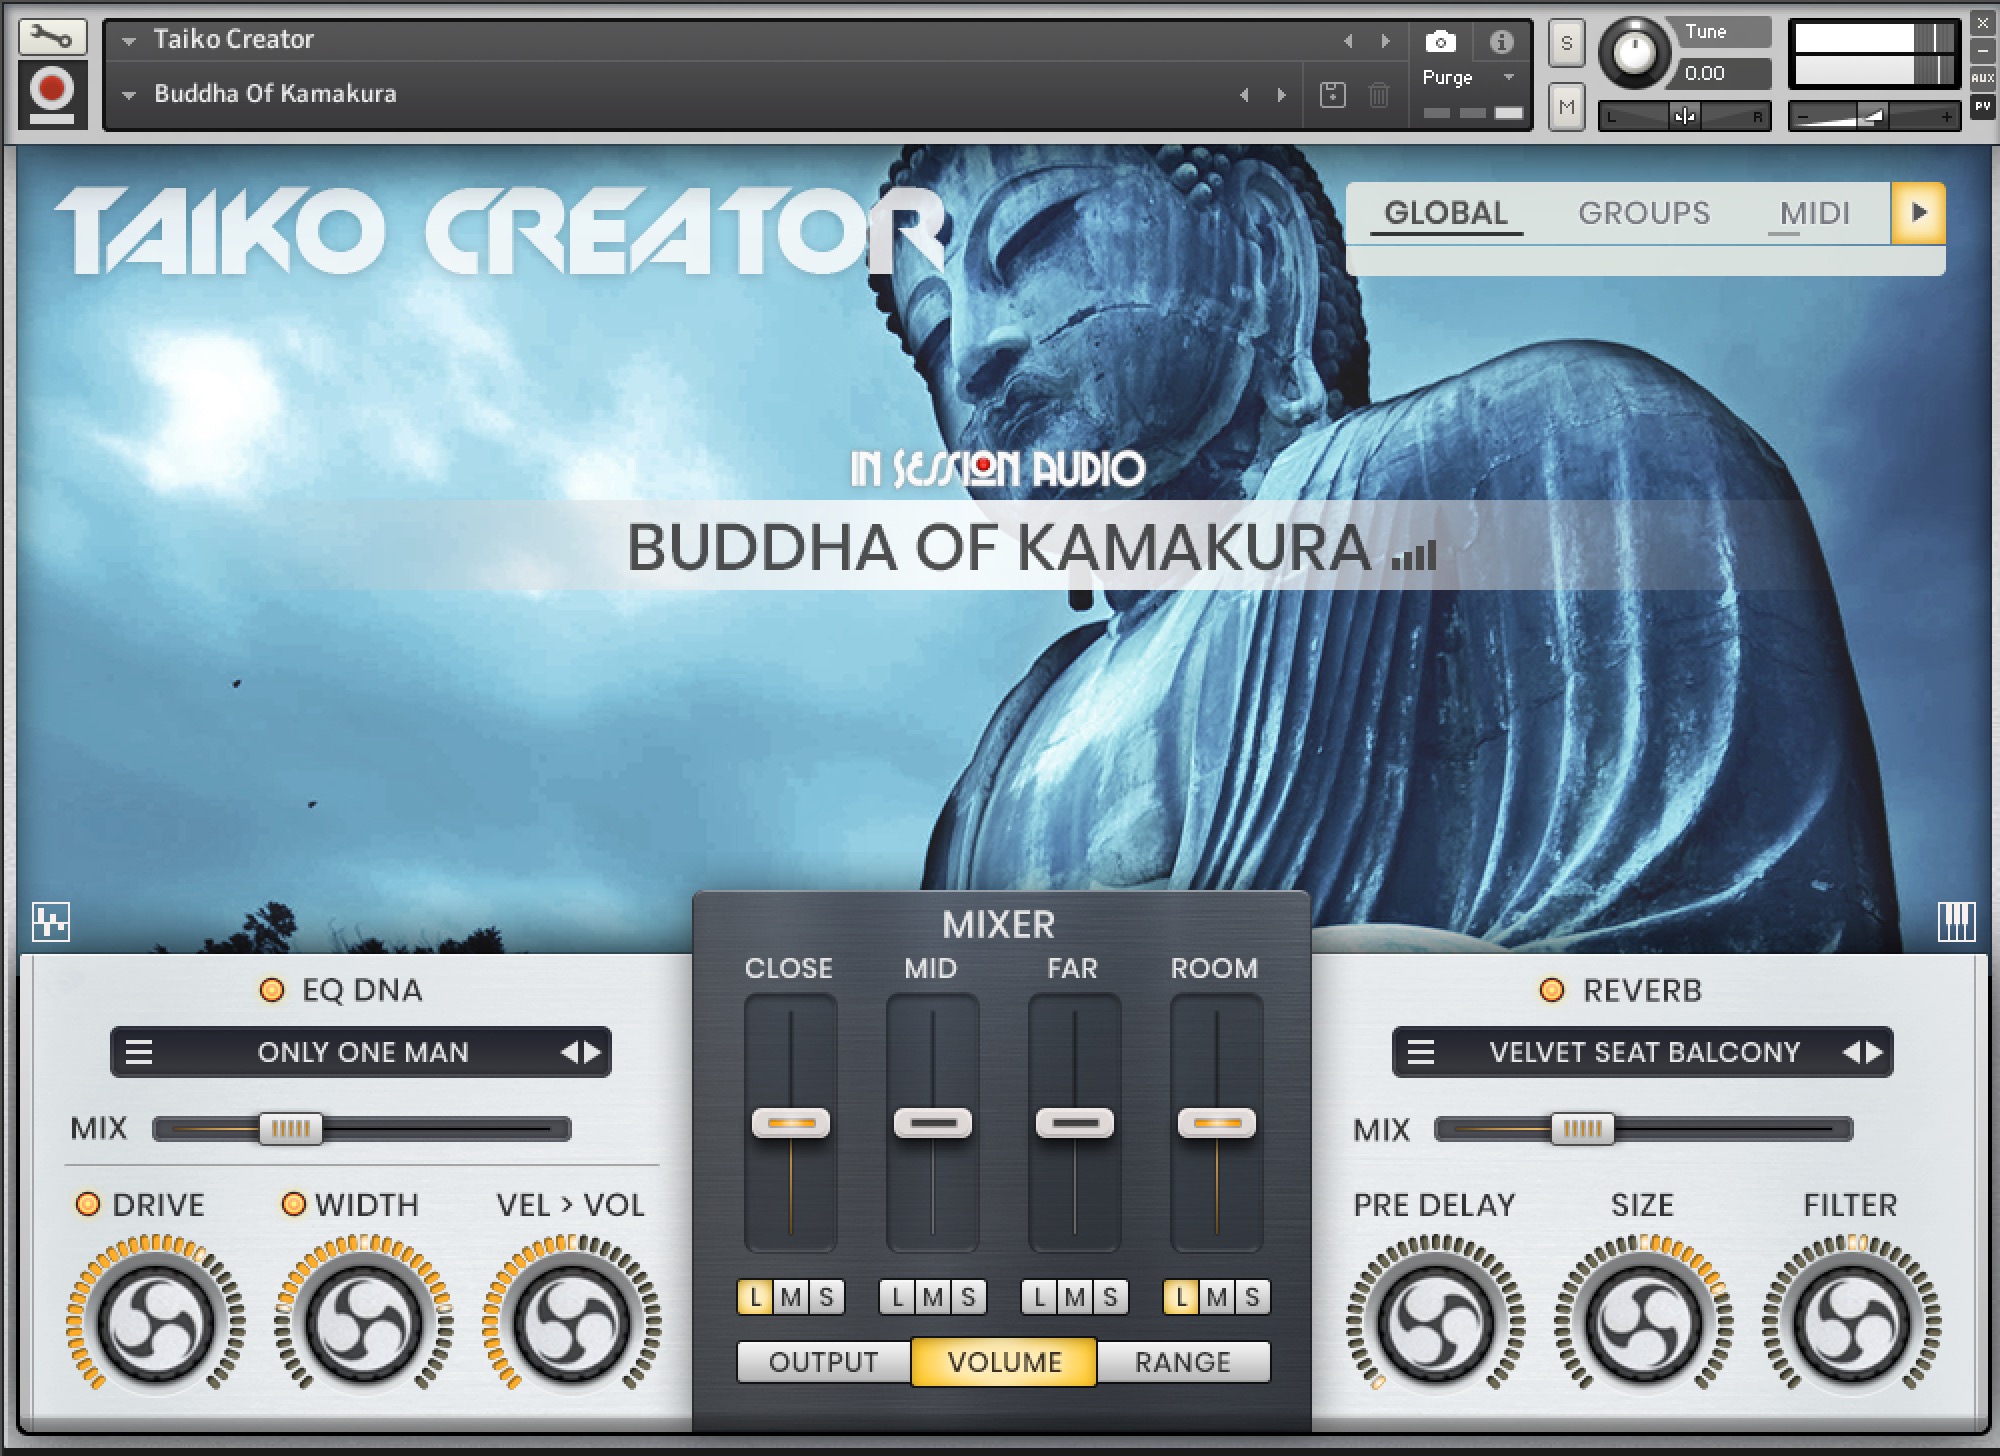Viewport: 2000px width, 1456px height.
Task: Select previous snapshot arrow beside Buddha Of Kamakura
Action: click(x=1244, y=95)
